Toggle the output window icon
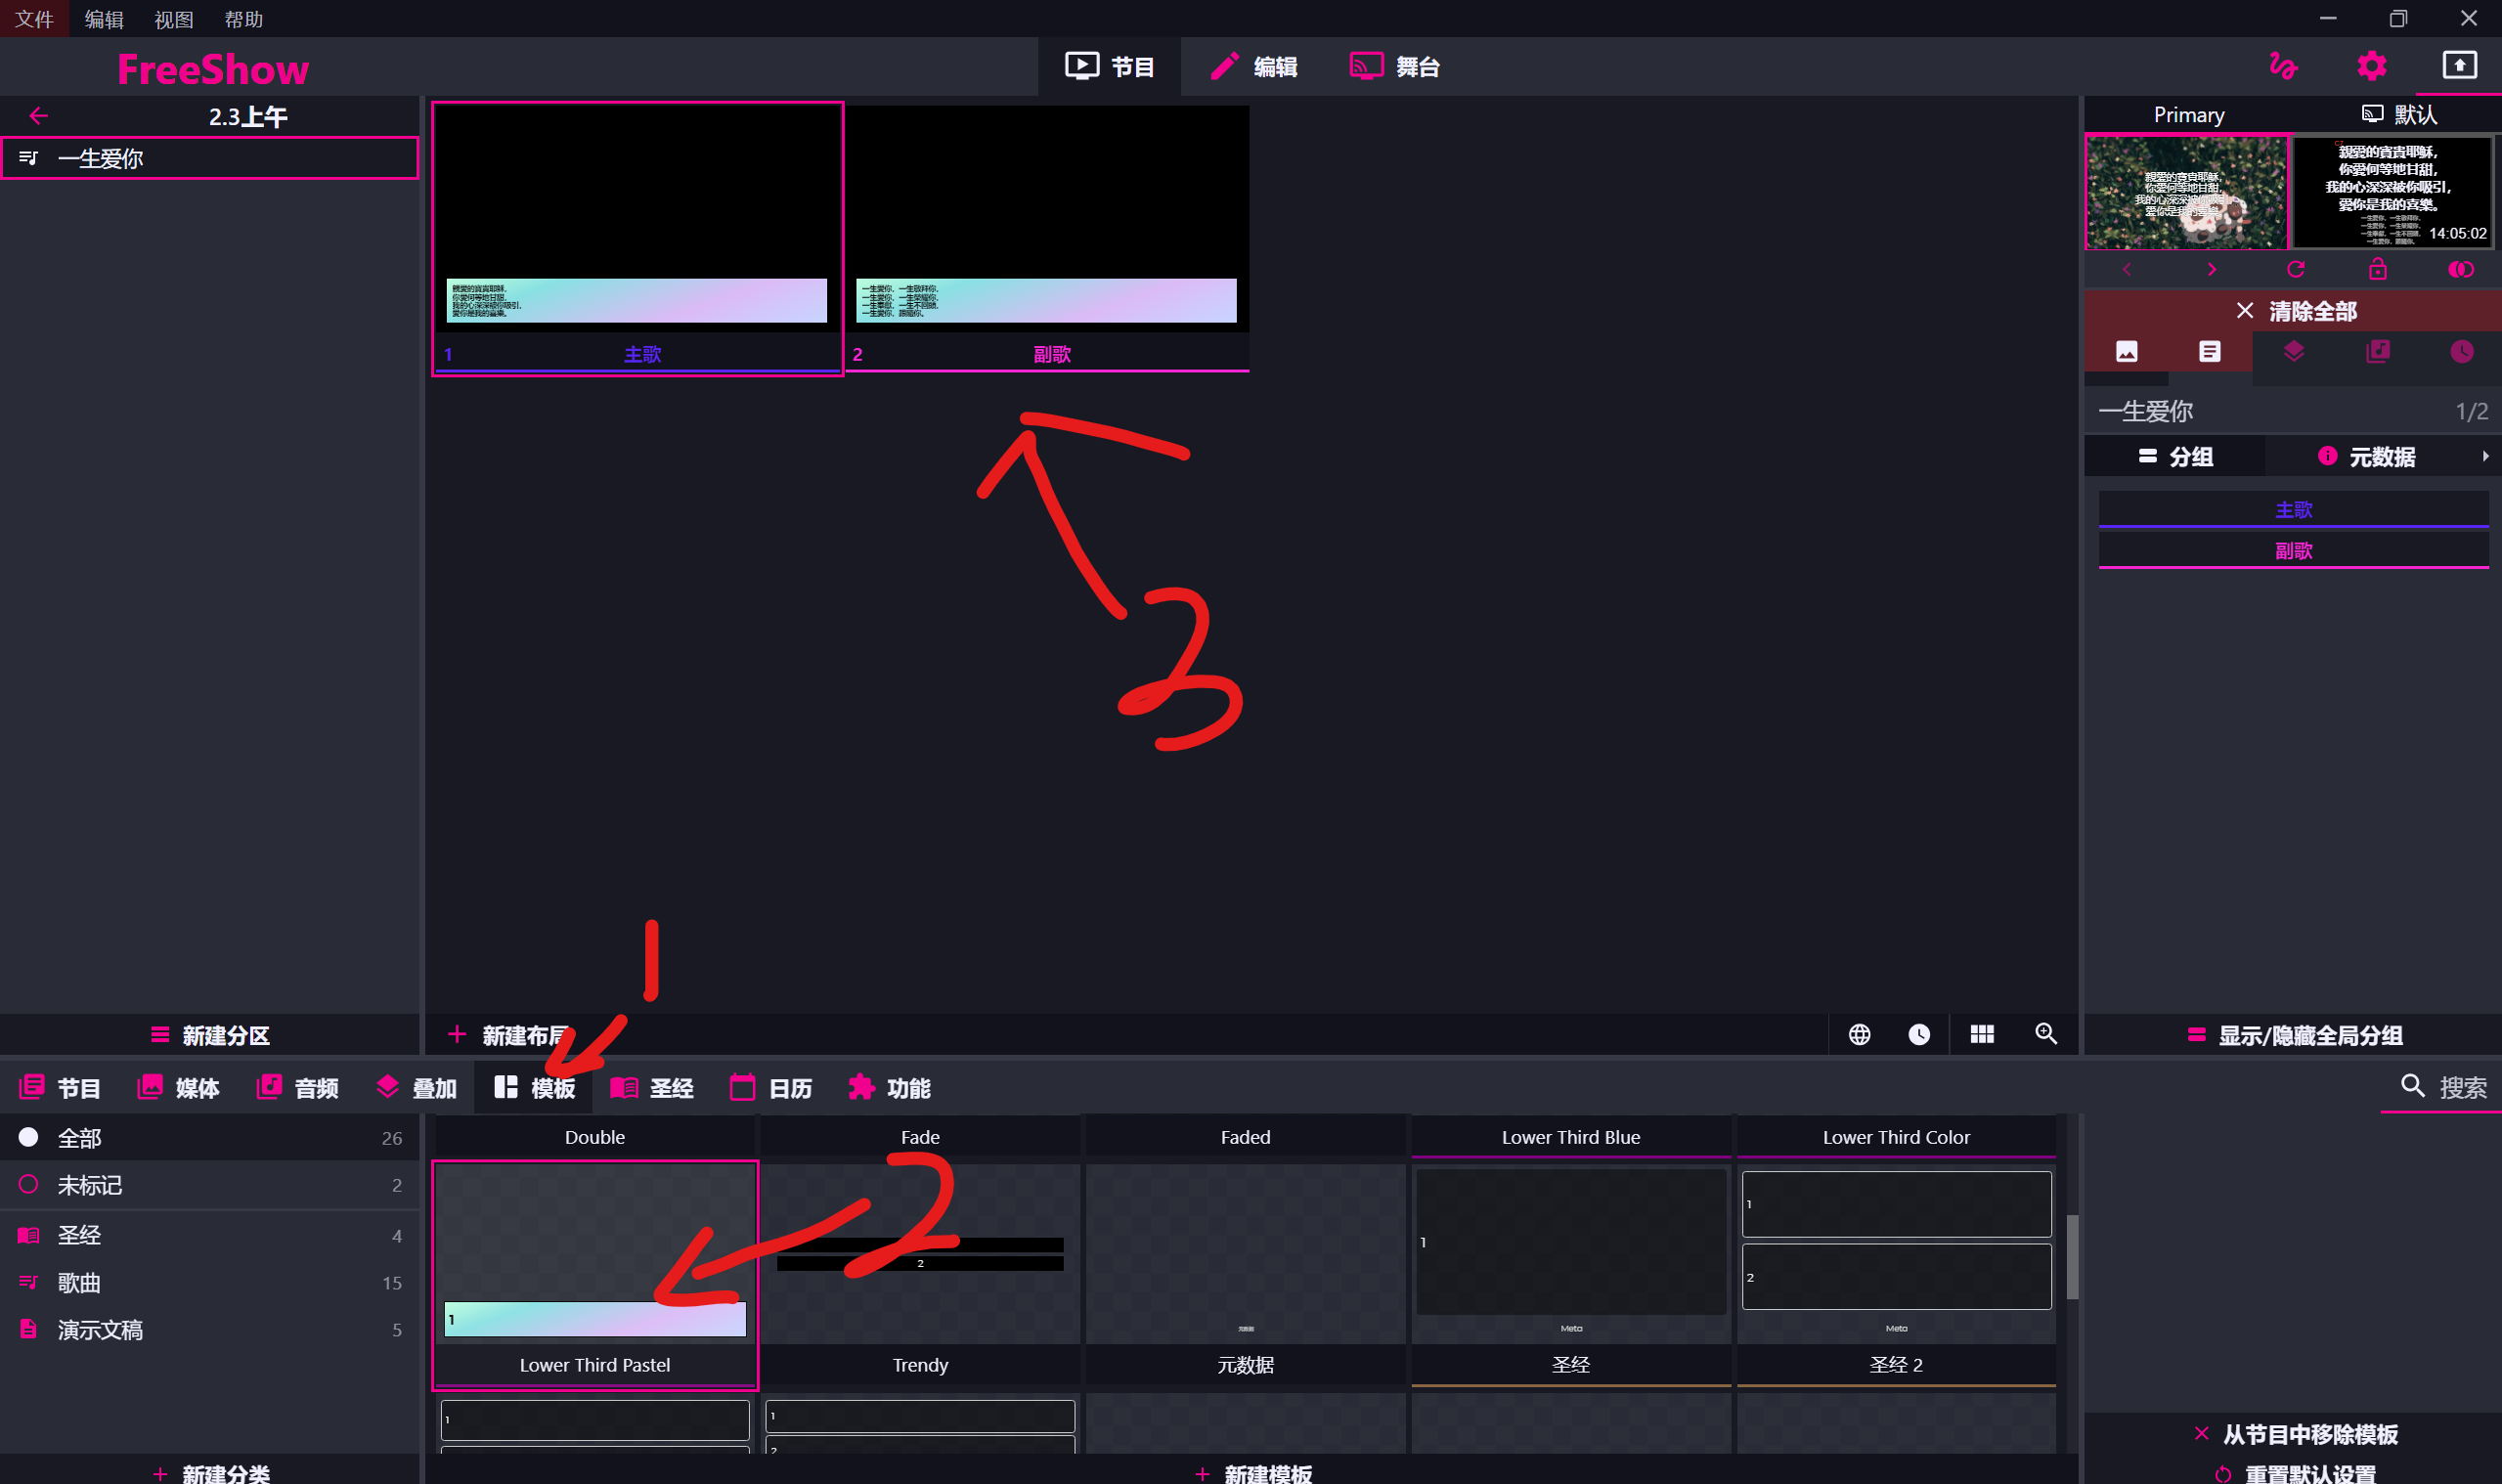This screenshot has height=1484, width=2502. (x=2459, y=66)
